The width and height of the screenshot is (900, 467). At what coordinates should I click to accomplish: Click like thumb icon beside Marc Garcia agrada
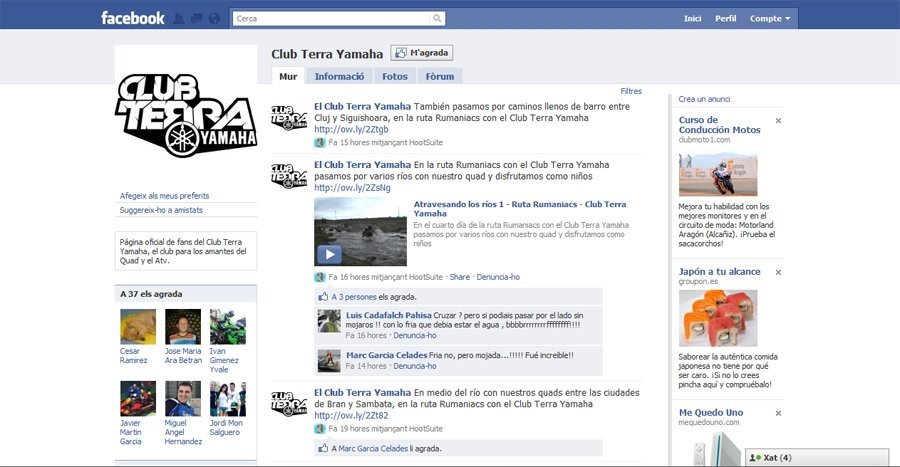tap(323, 448)
